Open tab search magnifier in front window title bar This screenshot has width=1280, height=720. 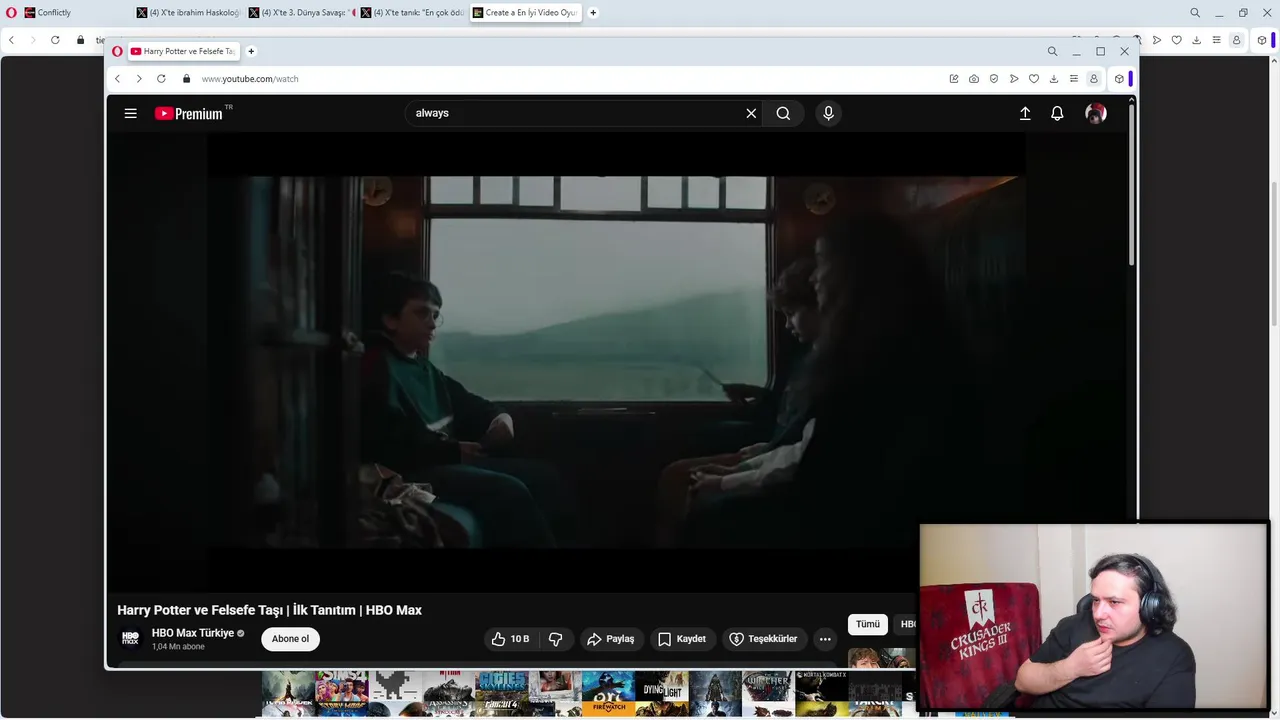click(x=1052, y=51)
